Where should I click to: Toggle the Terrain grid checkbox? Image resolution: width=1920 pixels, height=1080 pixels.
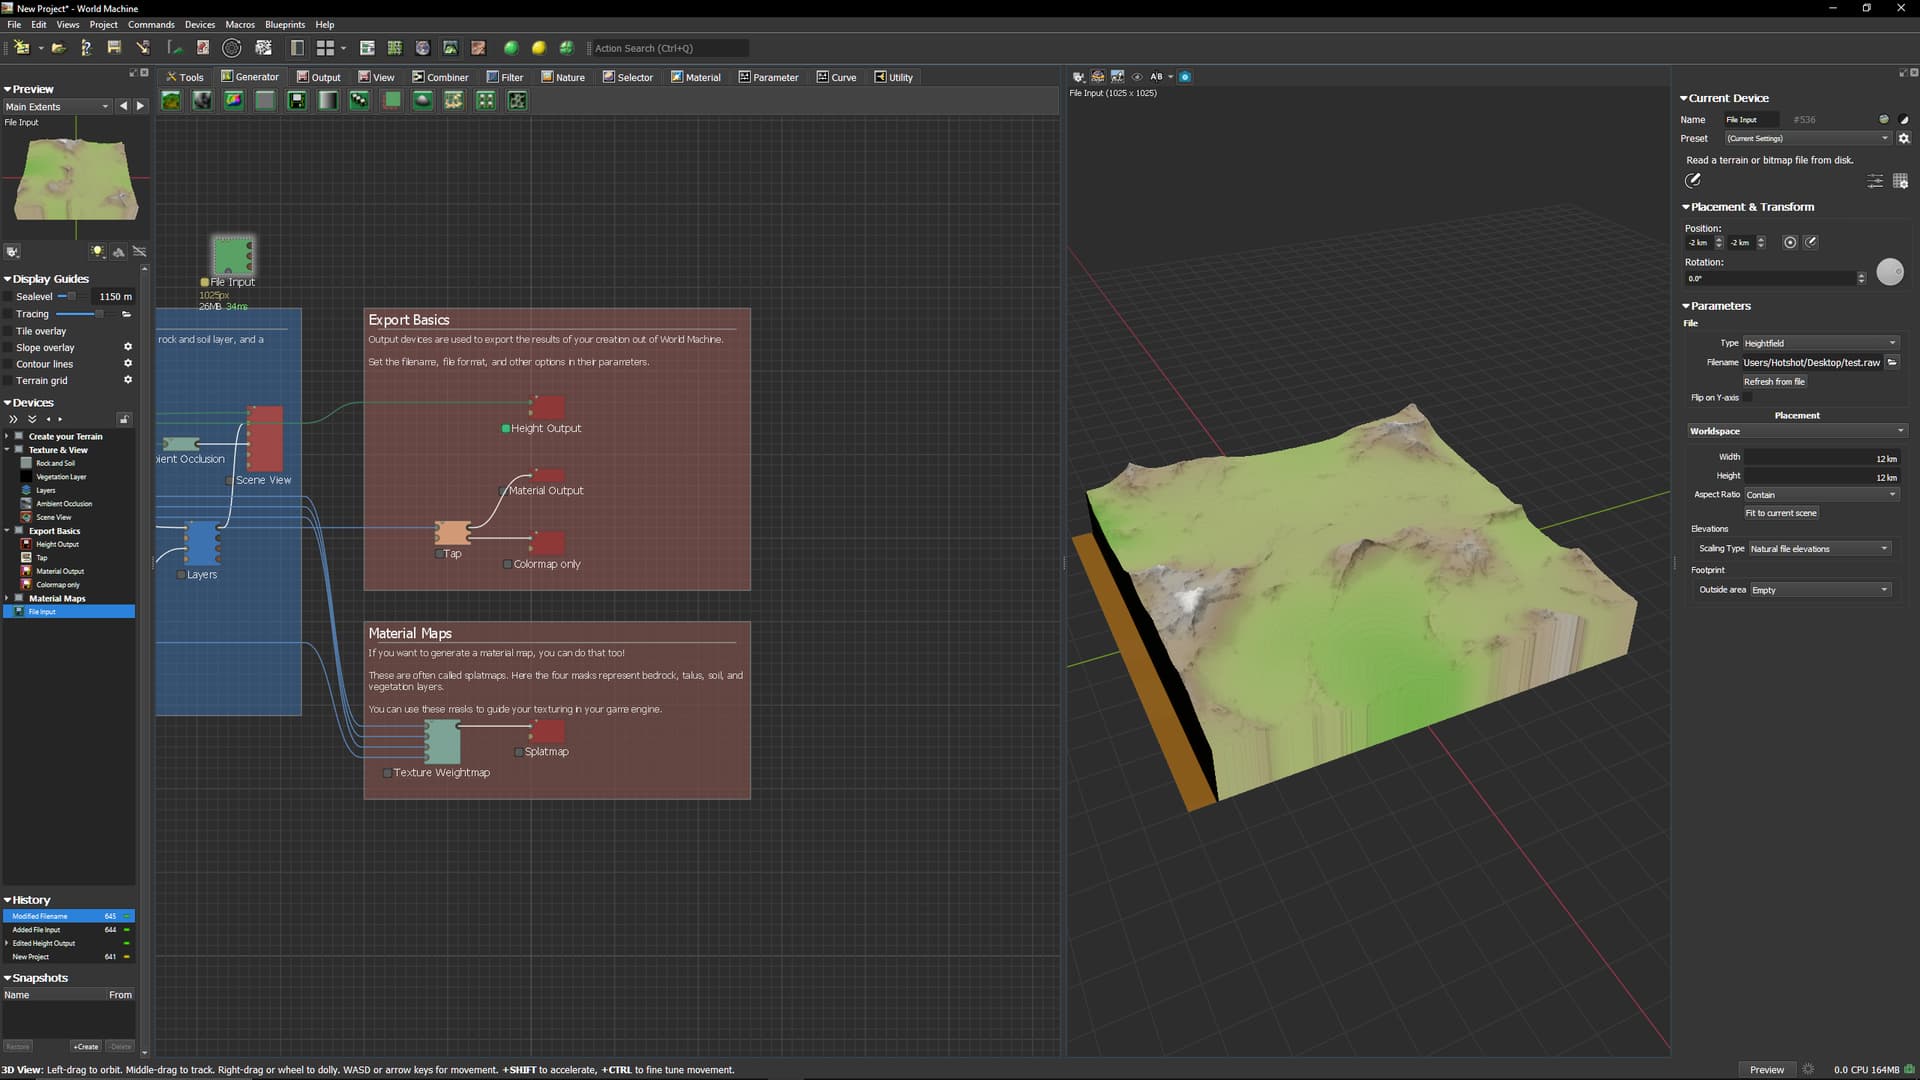[x=9, y=381]
